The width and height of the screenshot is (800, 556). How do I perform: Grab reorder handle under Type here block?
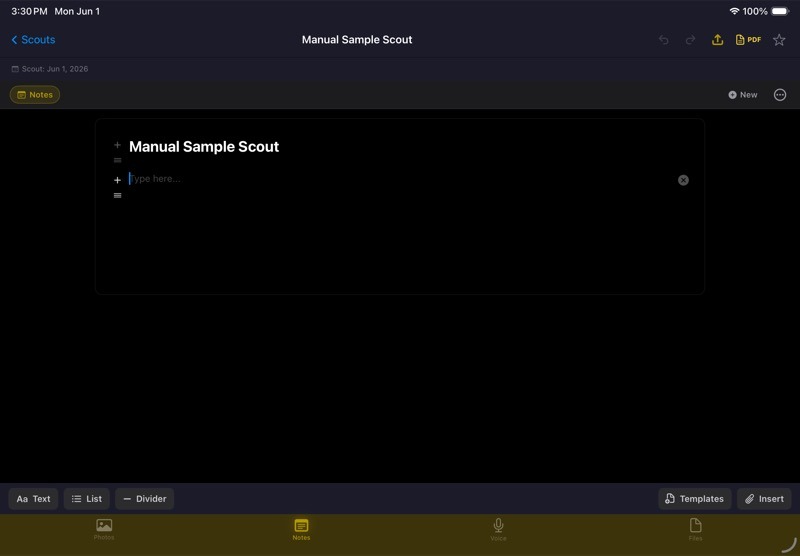(x=117, y=195)
